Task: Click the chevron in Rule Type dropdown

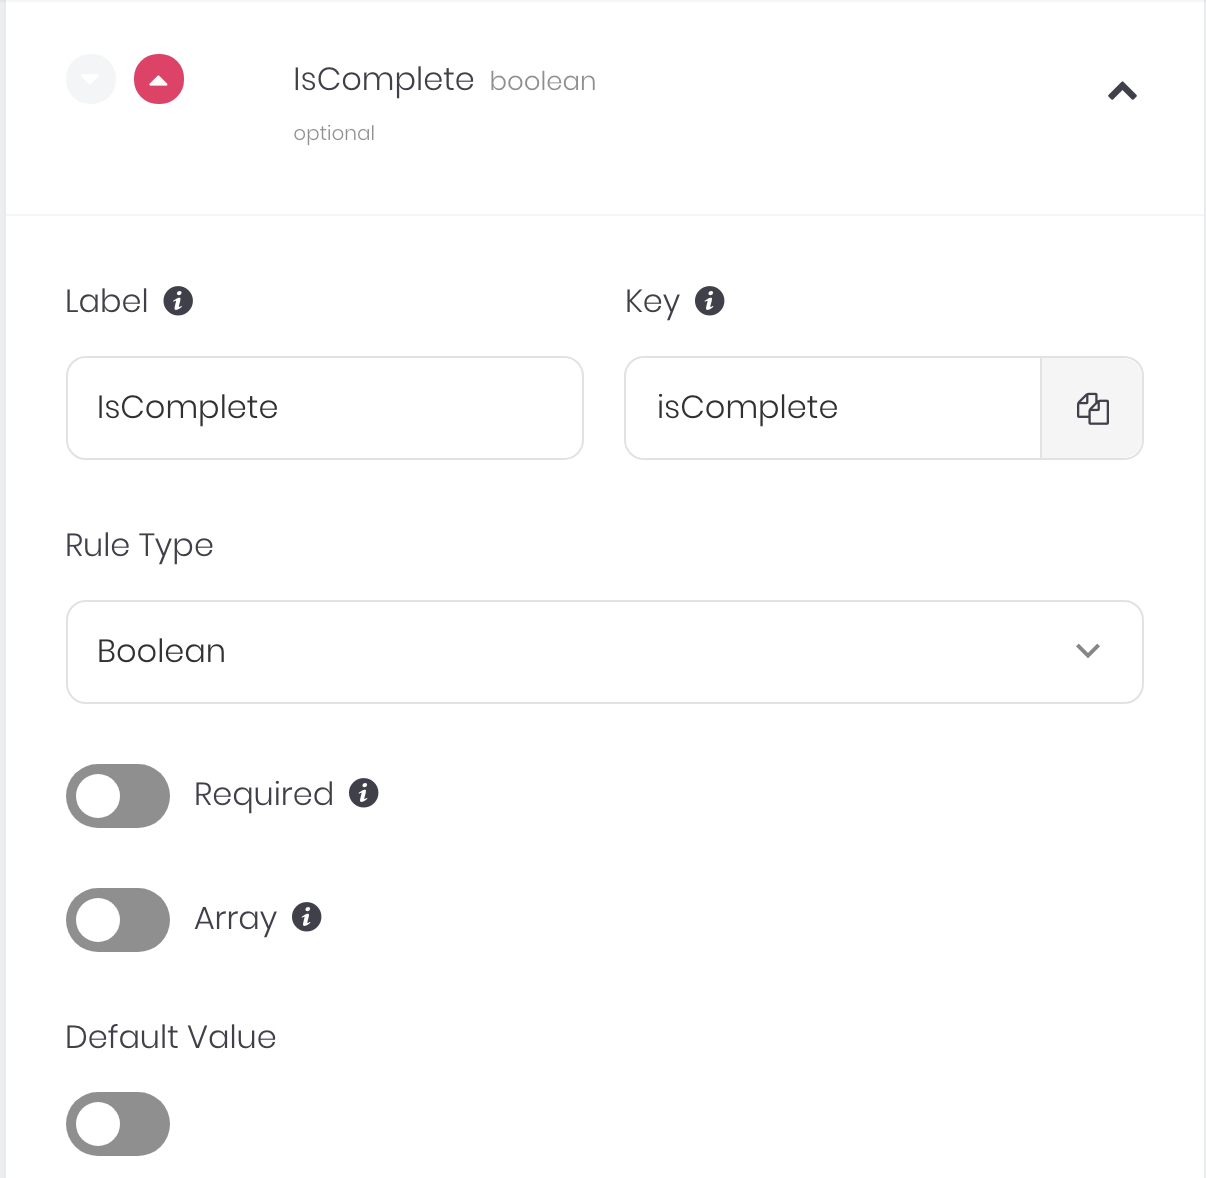Action: [1088, 651]
